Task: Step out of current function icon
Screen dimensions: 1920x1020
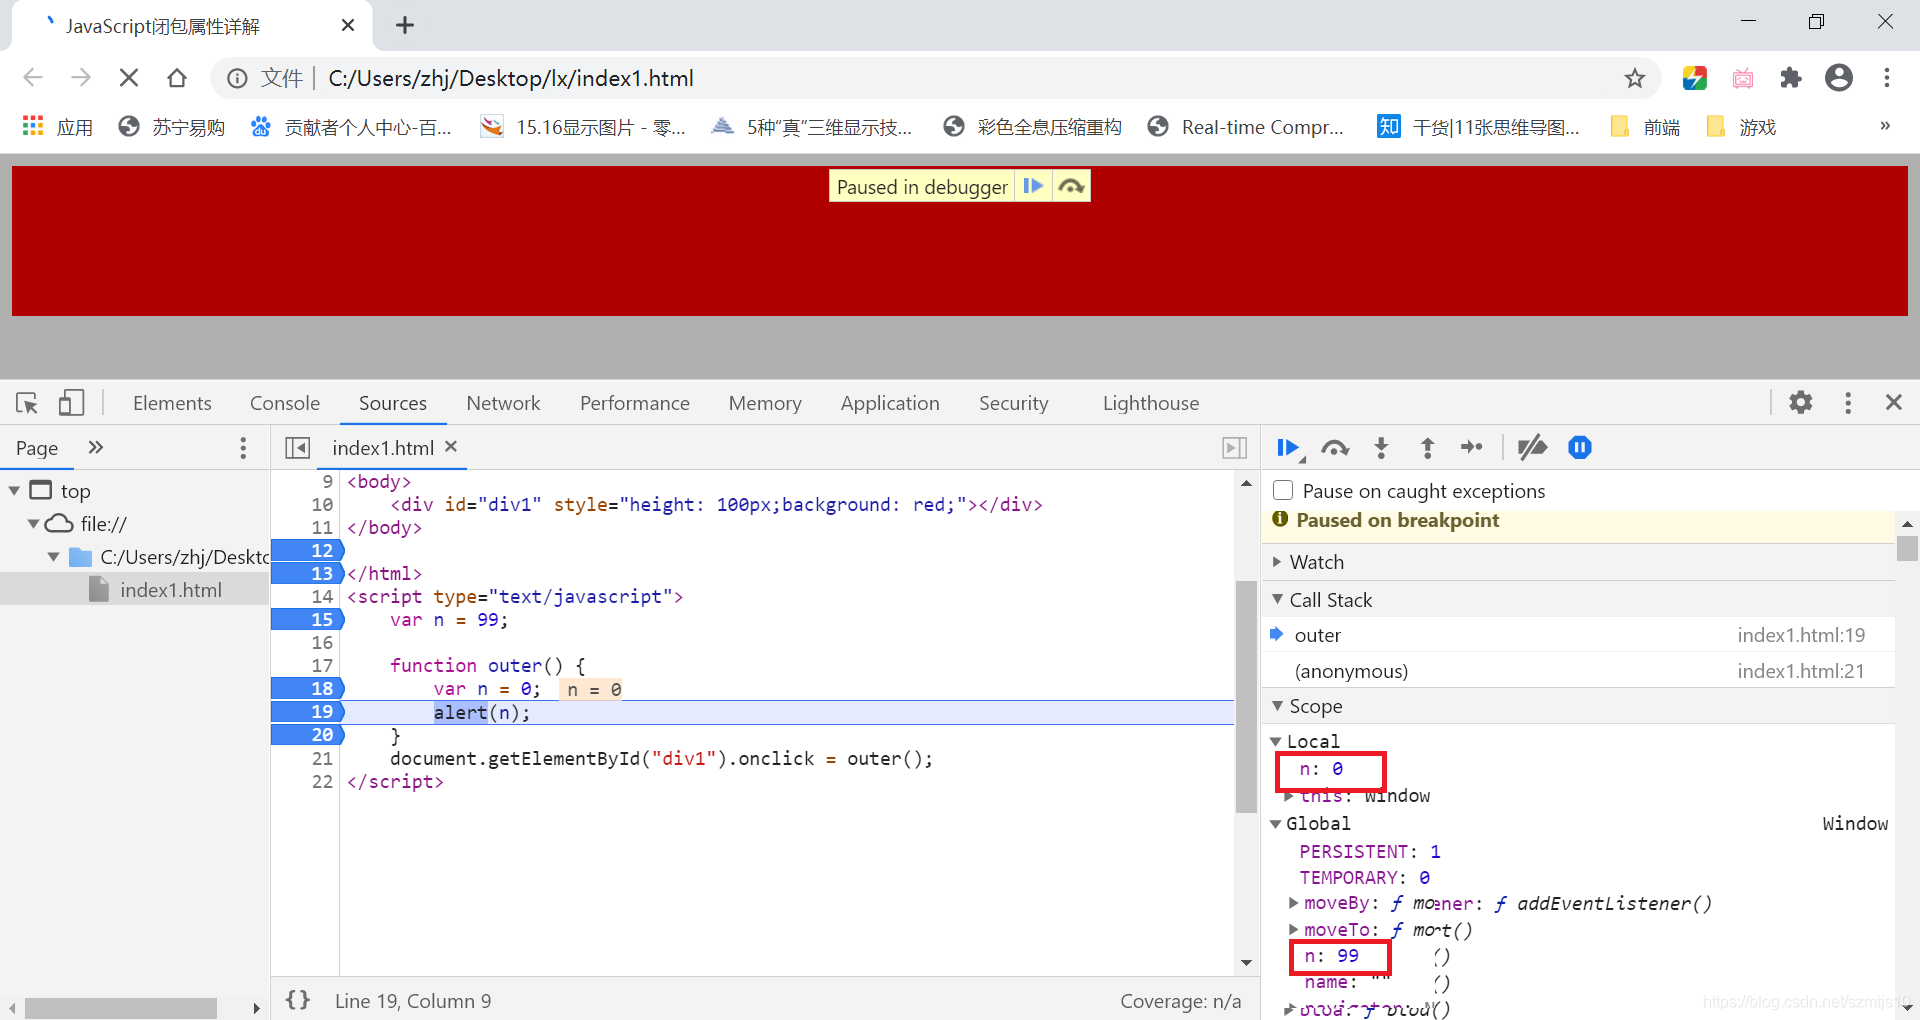Action: 1427,448
